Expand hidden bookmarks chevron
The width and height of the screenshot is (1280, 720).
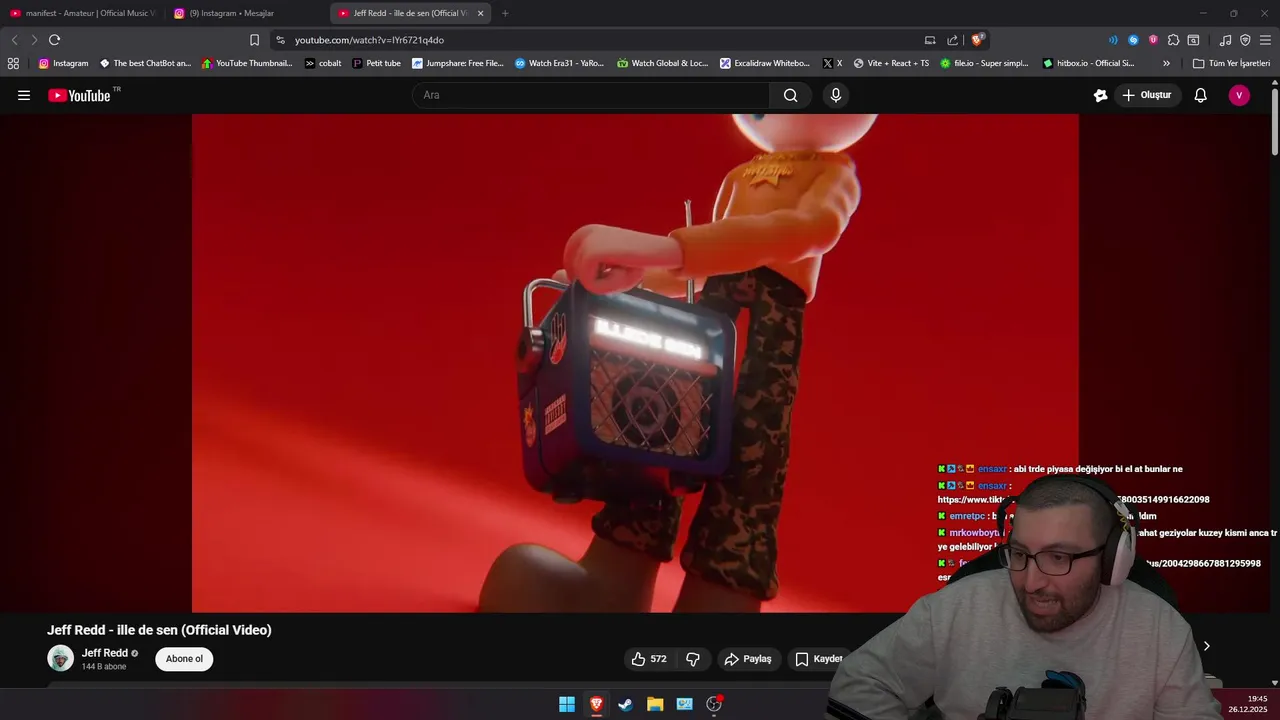tap(1166, 63)
